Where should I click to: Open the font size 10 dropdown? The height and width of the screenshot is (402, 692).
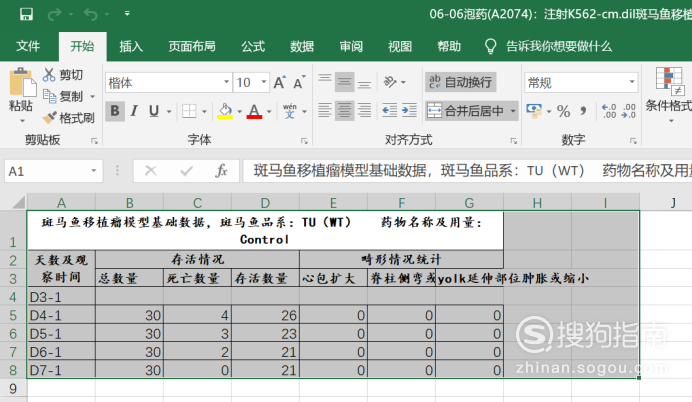(263, 82)
